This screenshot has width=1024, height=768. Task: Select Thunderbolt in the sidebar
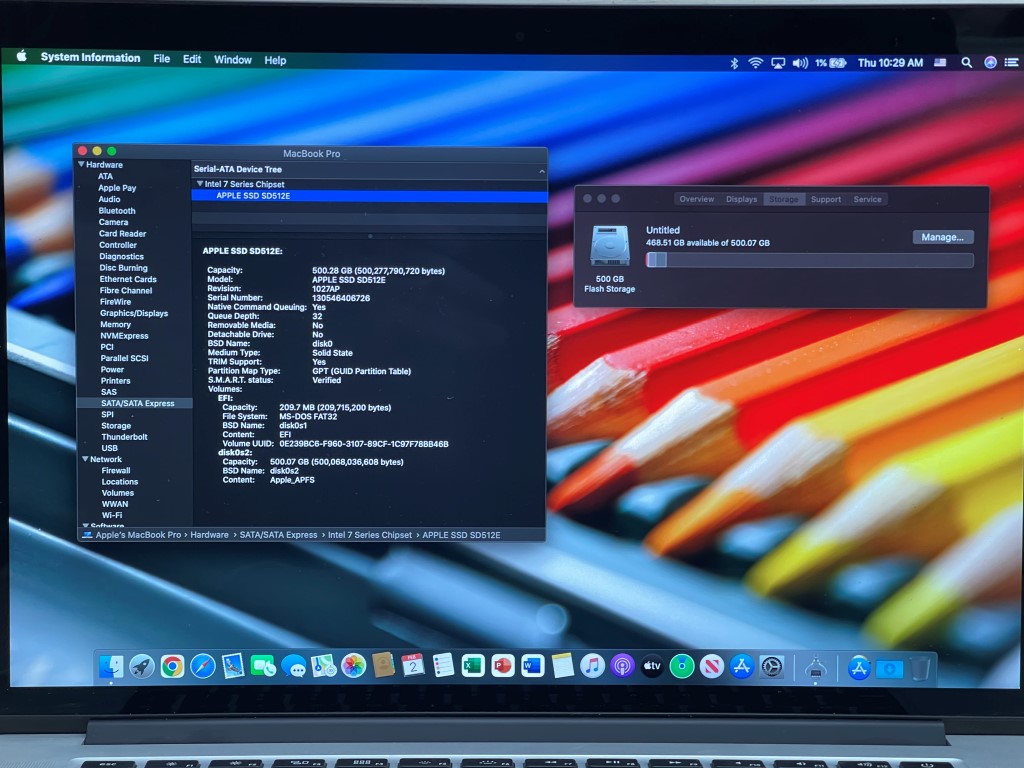(x=124, y=437)
